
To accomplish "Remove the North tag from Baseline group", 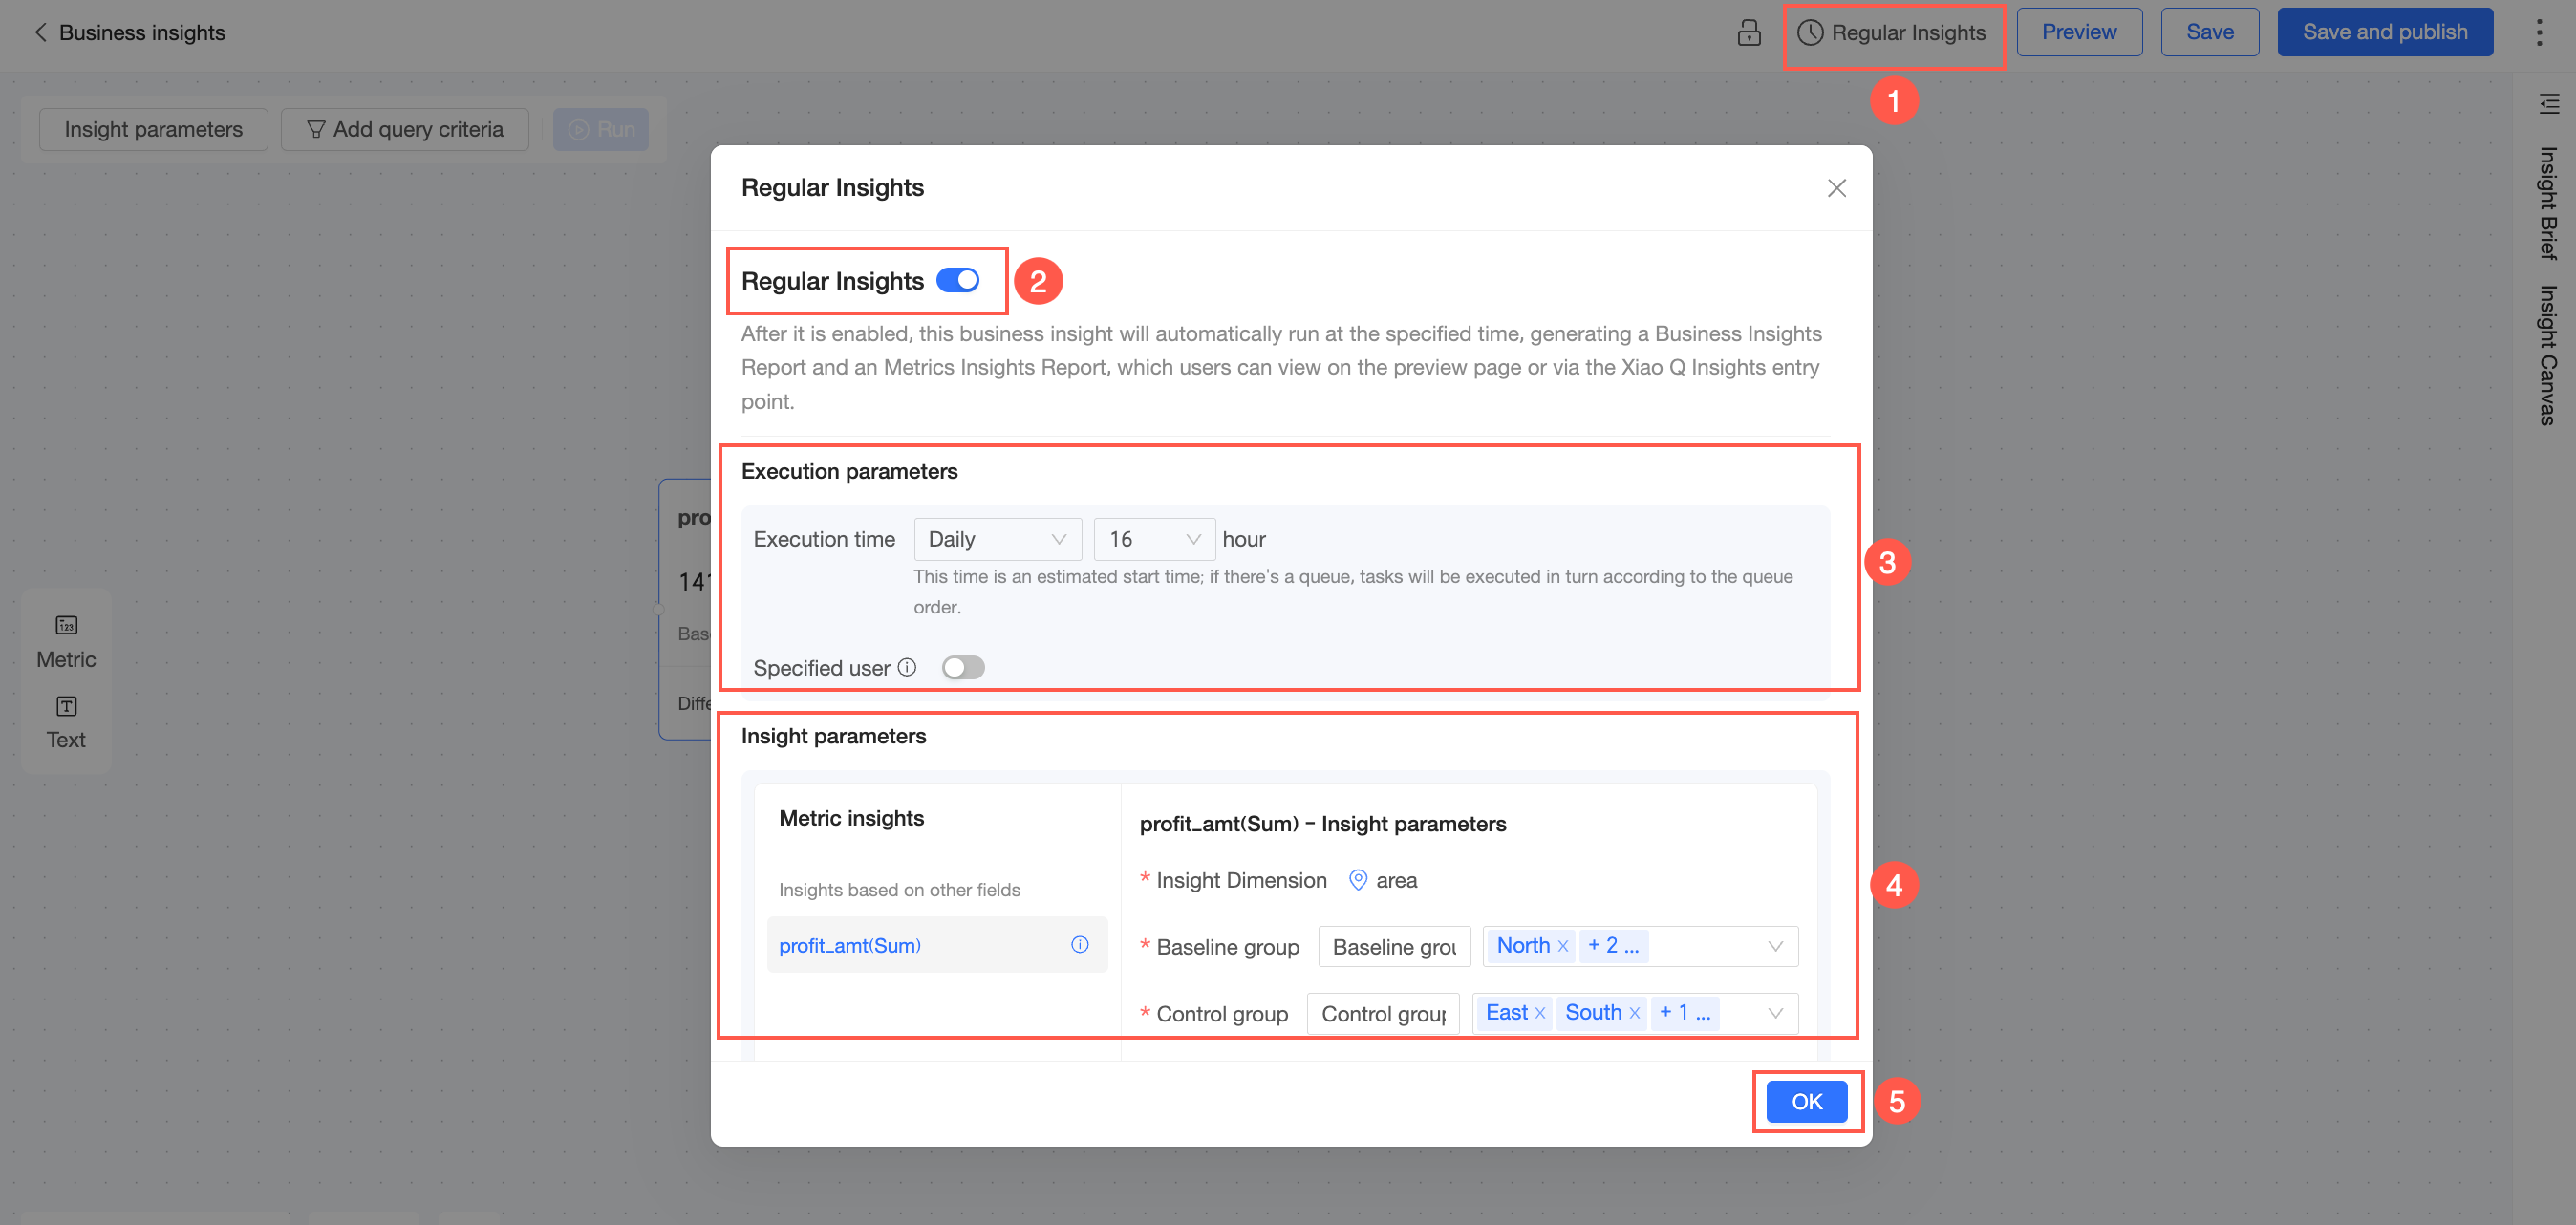I will (x=1563, y=946).
